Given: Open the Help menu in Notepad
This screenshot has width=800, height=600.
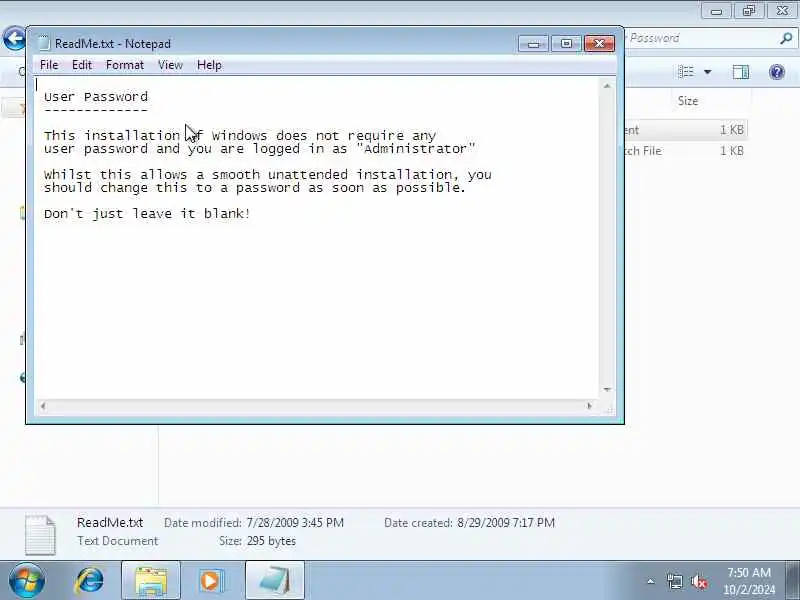Looking at the screenshot, I should pos(209,65).
